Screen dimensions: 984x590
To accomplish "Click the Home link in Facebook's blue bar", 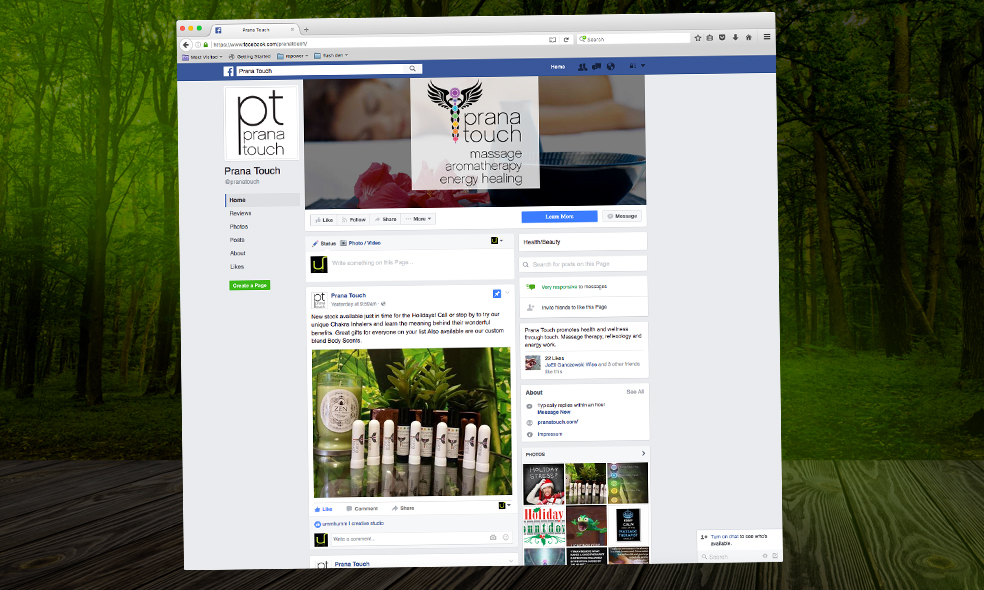I will tap(557, 67).
